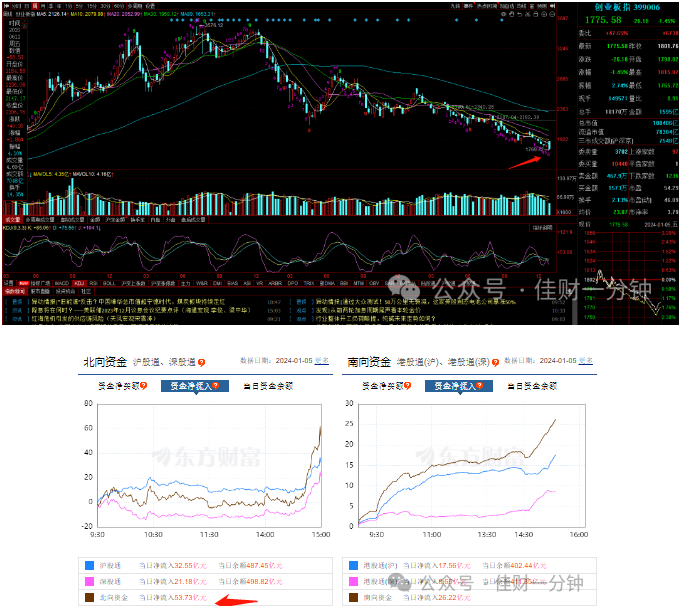Click the last round icon in chart tool row
Viewport: 680px width, 606px height.
[x=552, y=14]
